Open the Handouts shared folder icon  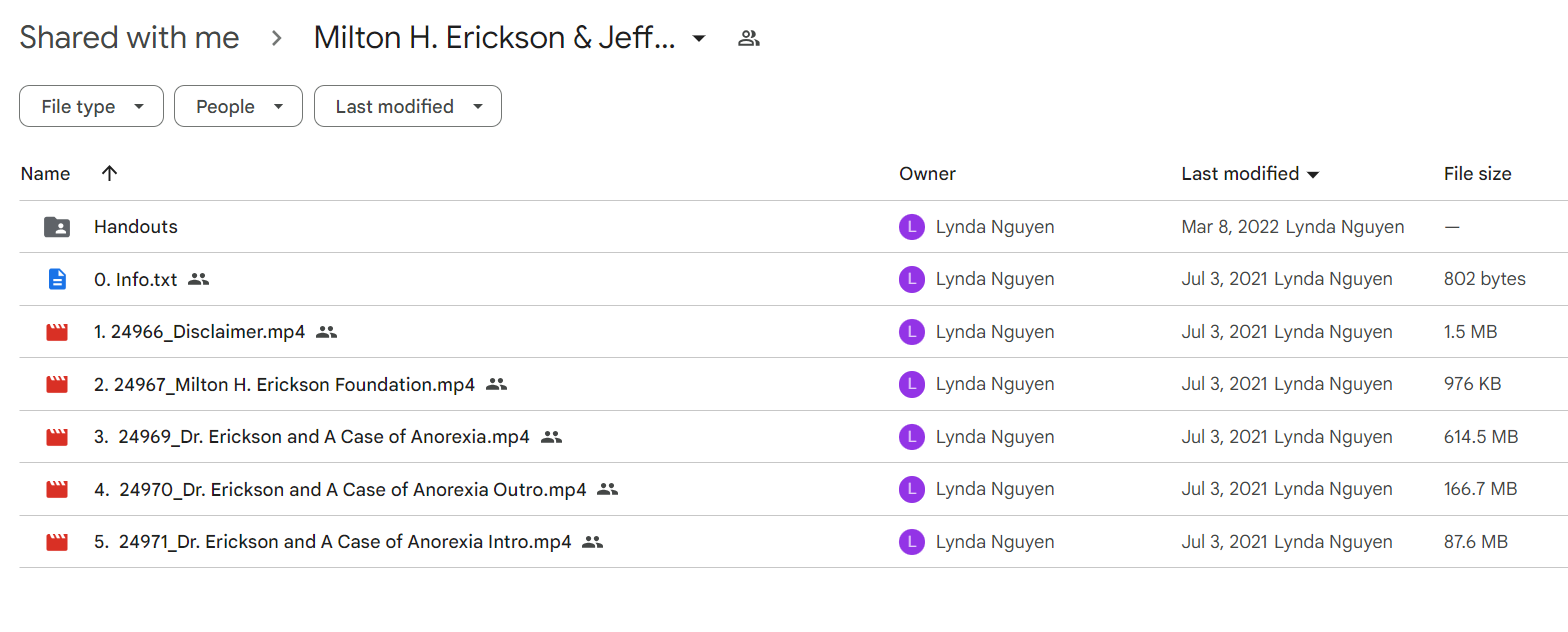click(57, 227)
